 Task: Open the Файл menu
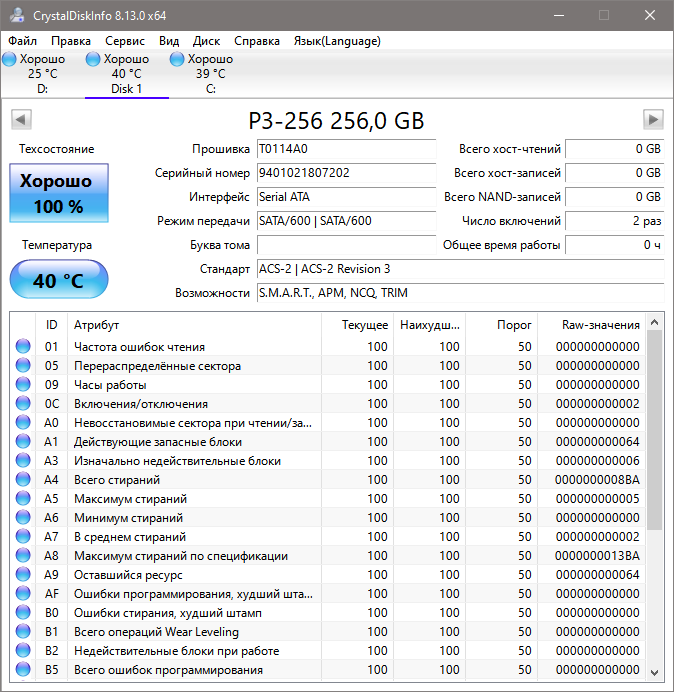tap(22, 41)
